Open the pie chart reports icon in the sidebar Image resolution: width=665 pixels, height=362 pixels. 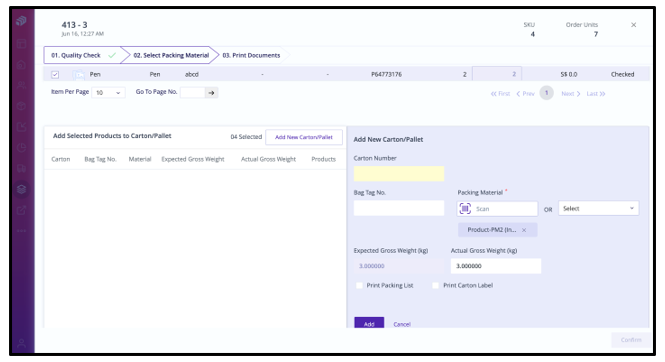[21, 148]
